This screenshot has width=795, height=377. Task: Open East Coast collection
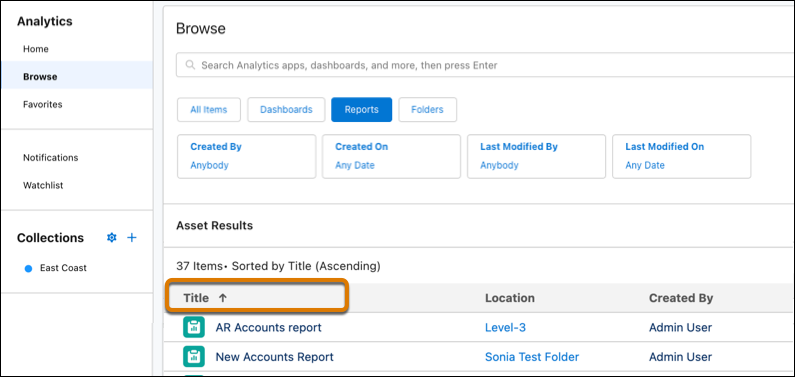[63, 268]
